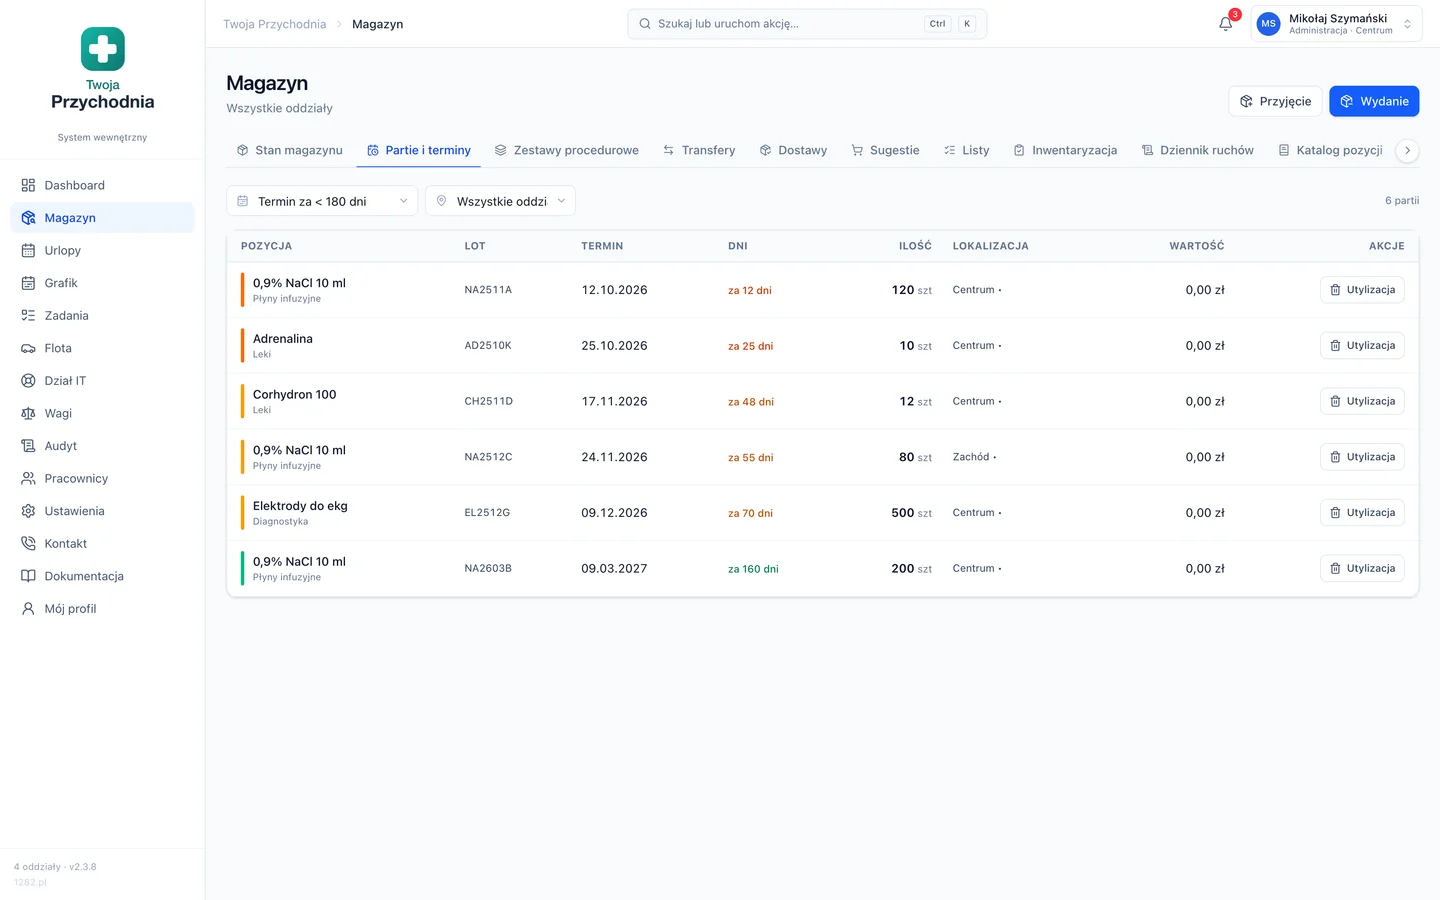
Task: Open the Katalog pozycji tab
Action: (x=1331, y=150)
